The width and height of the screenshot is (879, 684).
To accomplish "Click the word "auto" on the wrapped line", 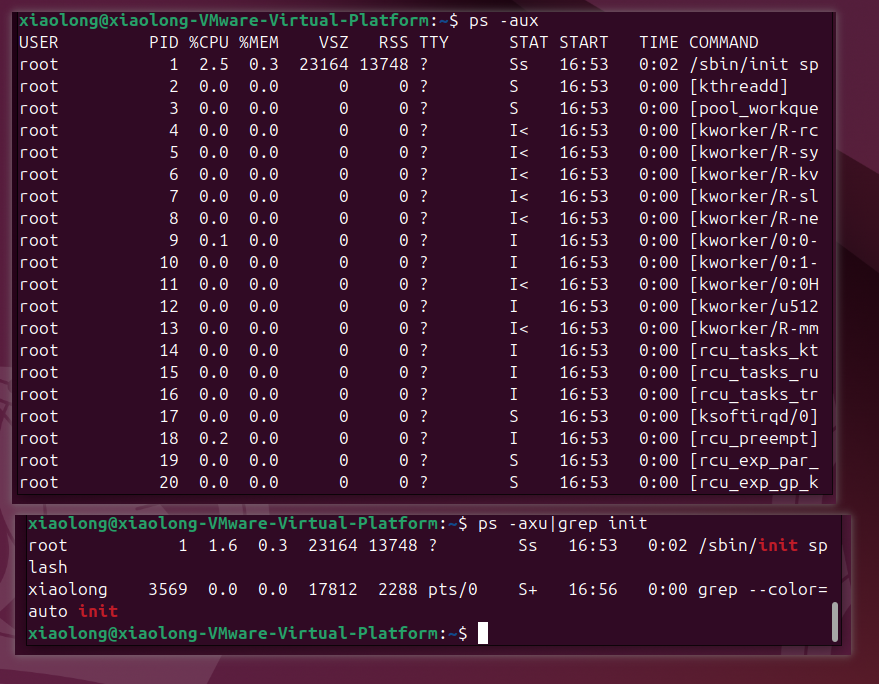I will pos(48,611).
